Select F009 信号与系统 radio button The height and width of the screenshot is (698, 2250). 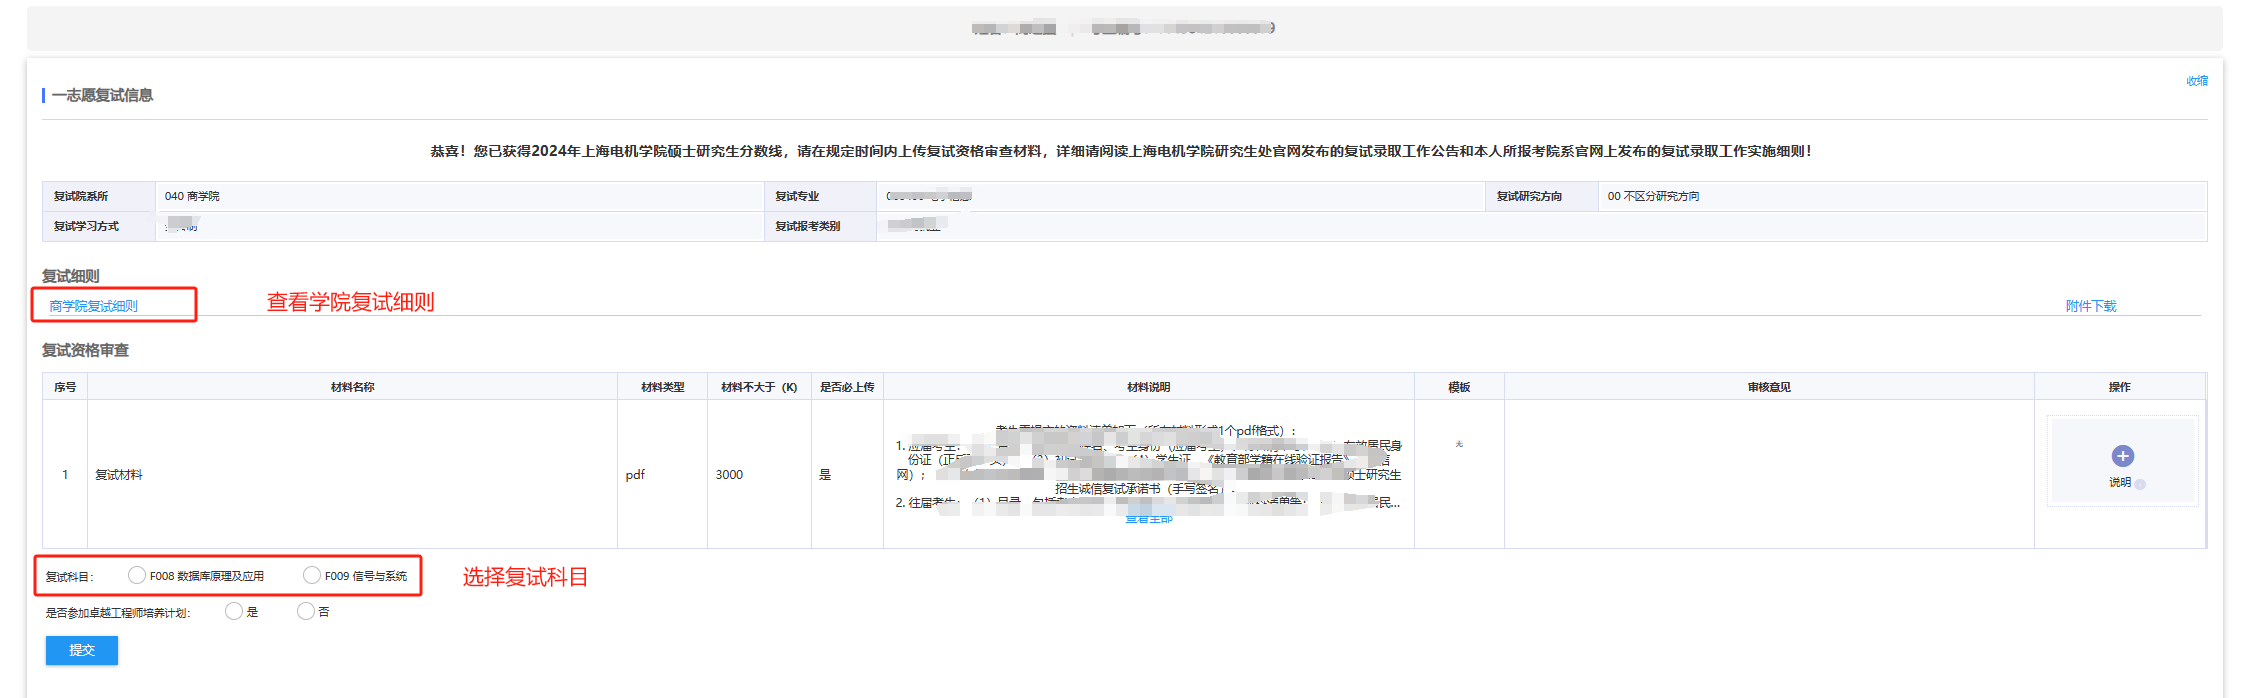click(x=312, y=575)
